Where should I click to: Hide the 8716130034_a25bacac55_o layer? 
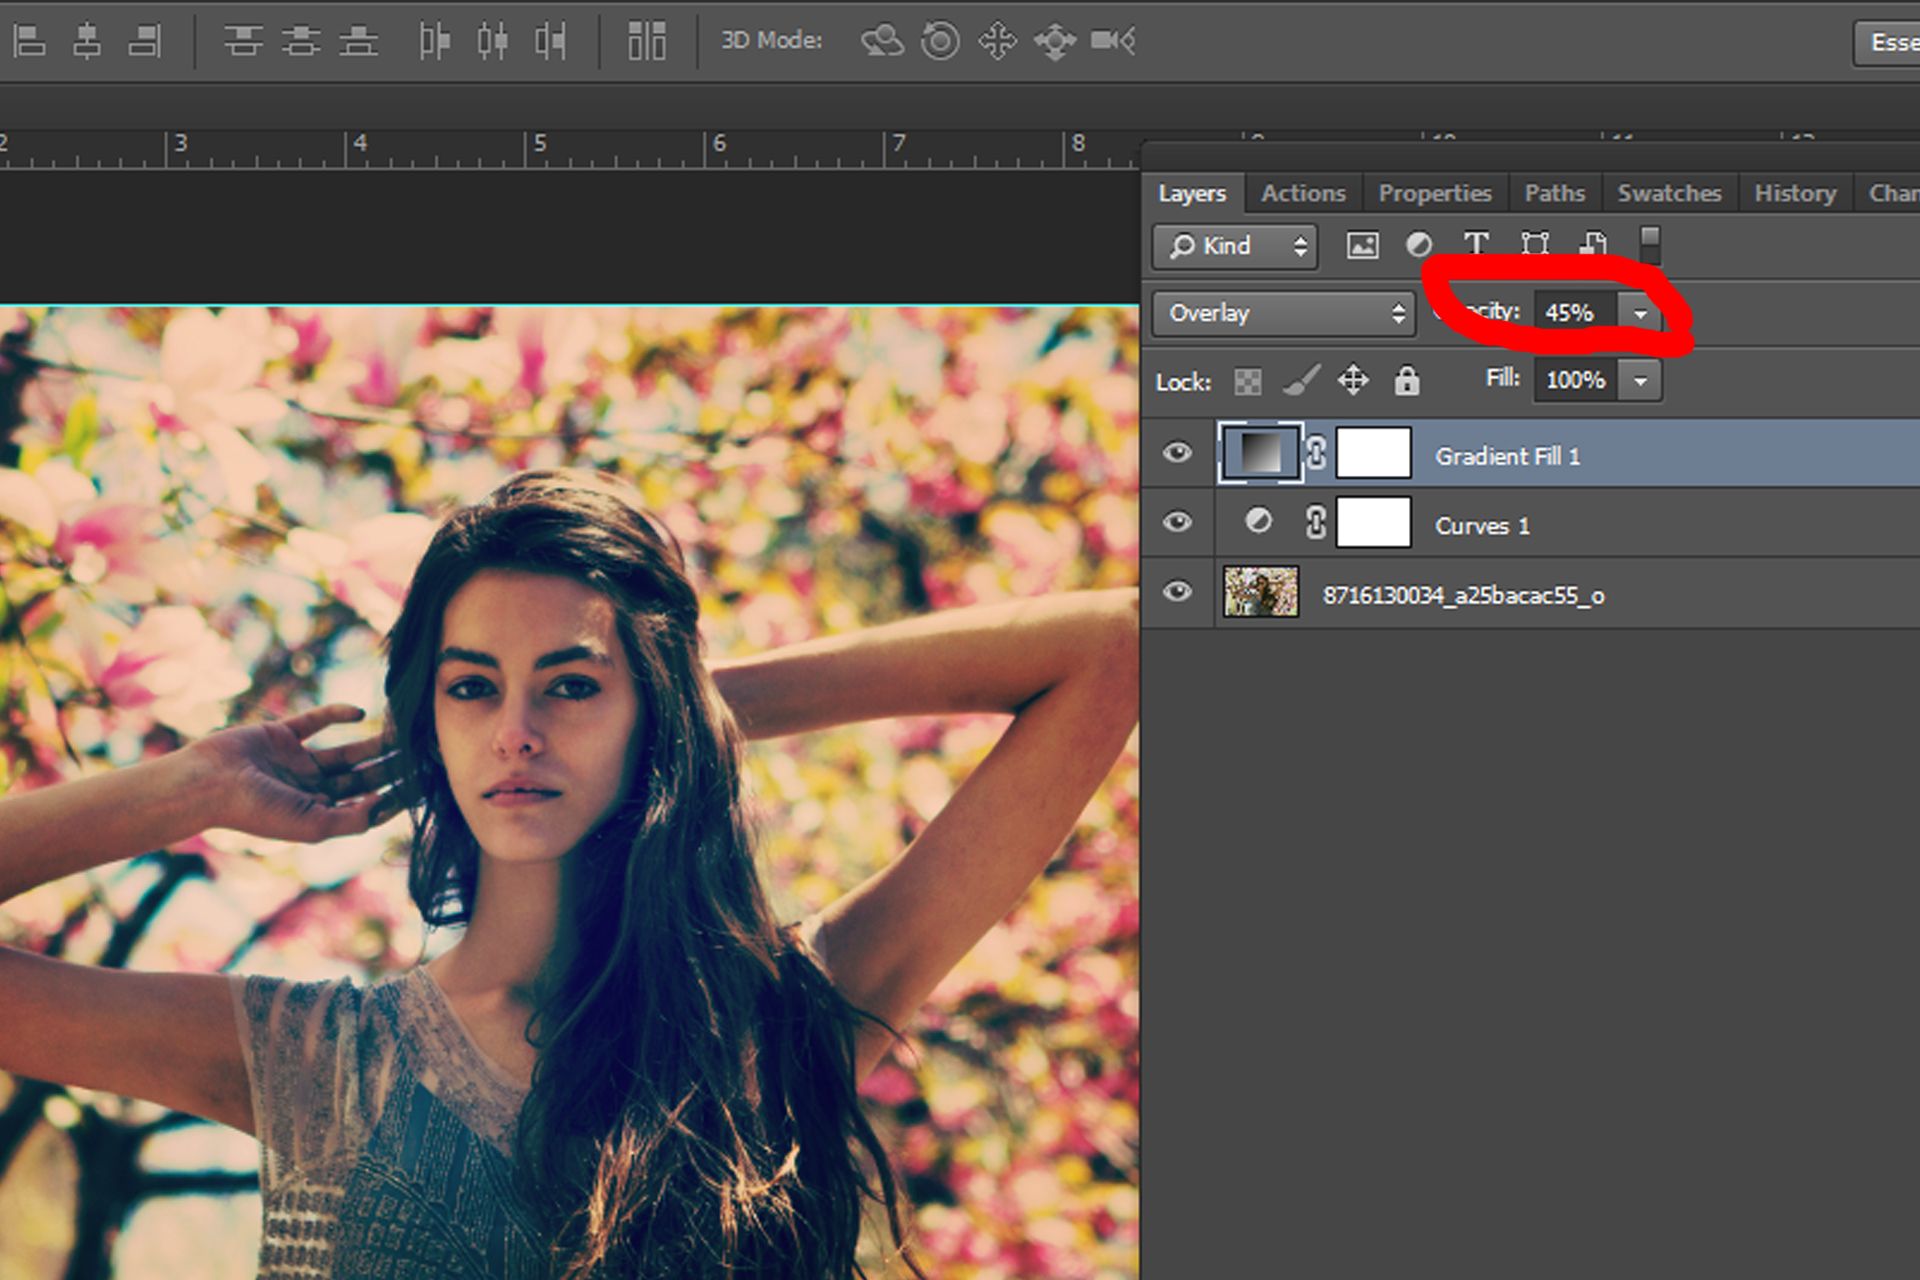pyautogui.click(x=1177, y=592)
